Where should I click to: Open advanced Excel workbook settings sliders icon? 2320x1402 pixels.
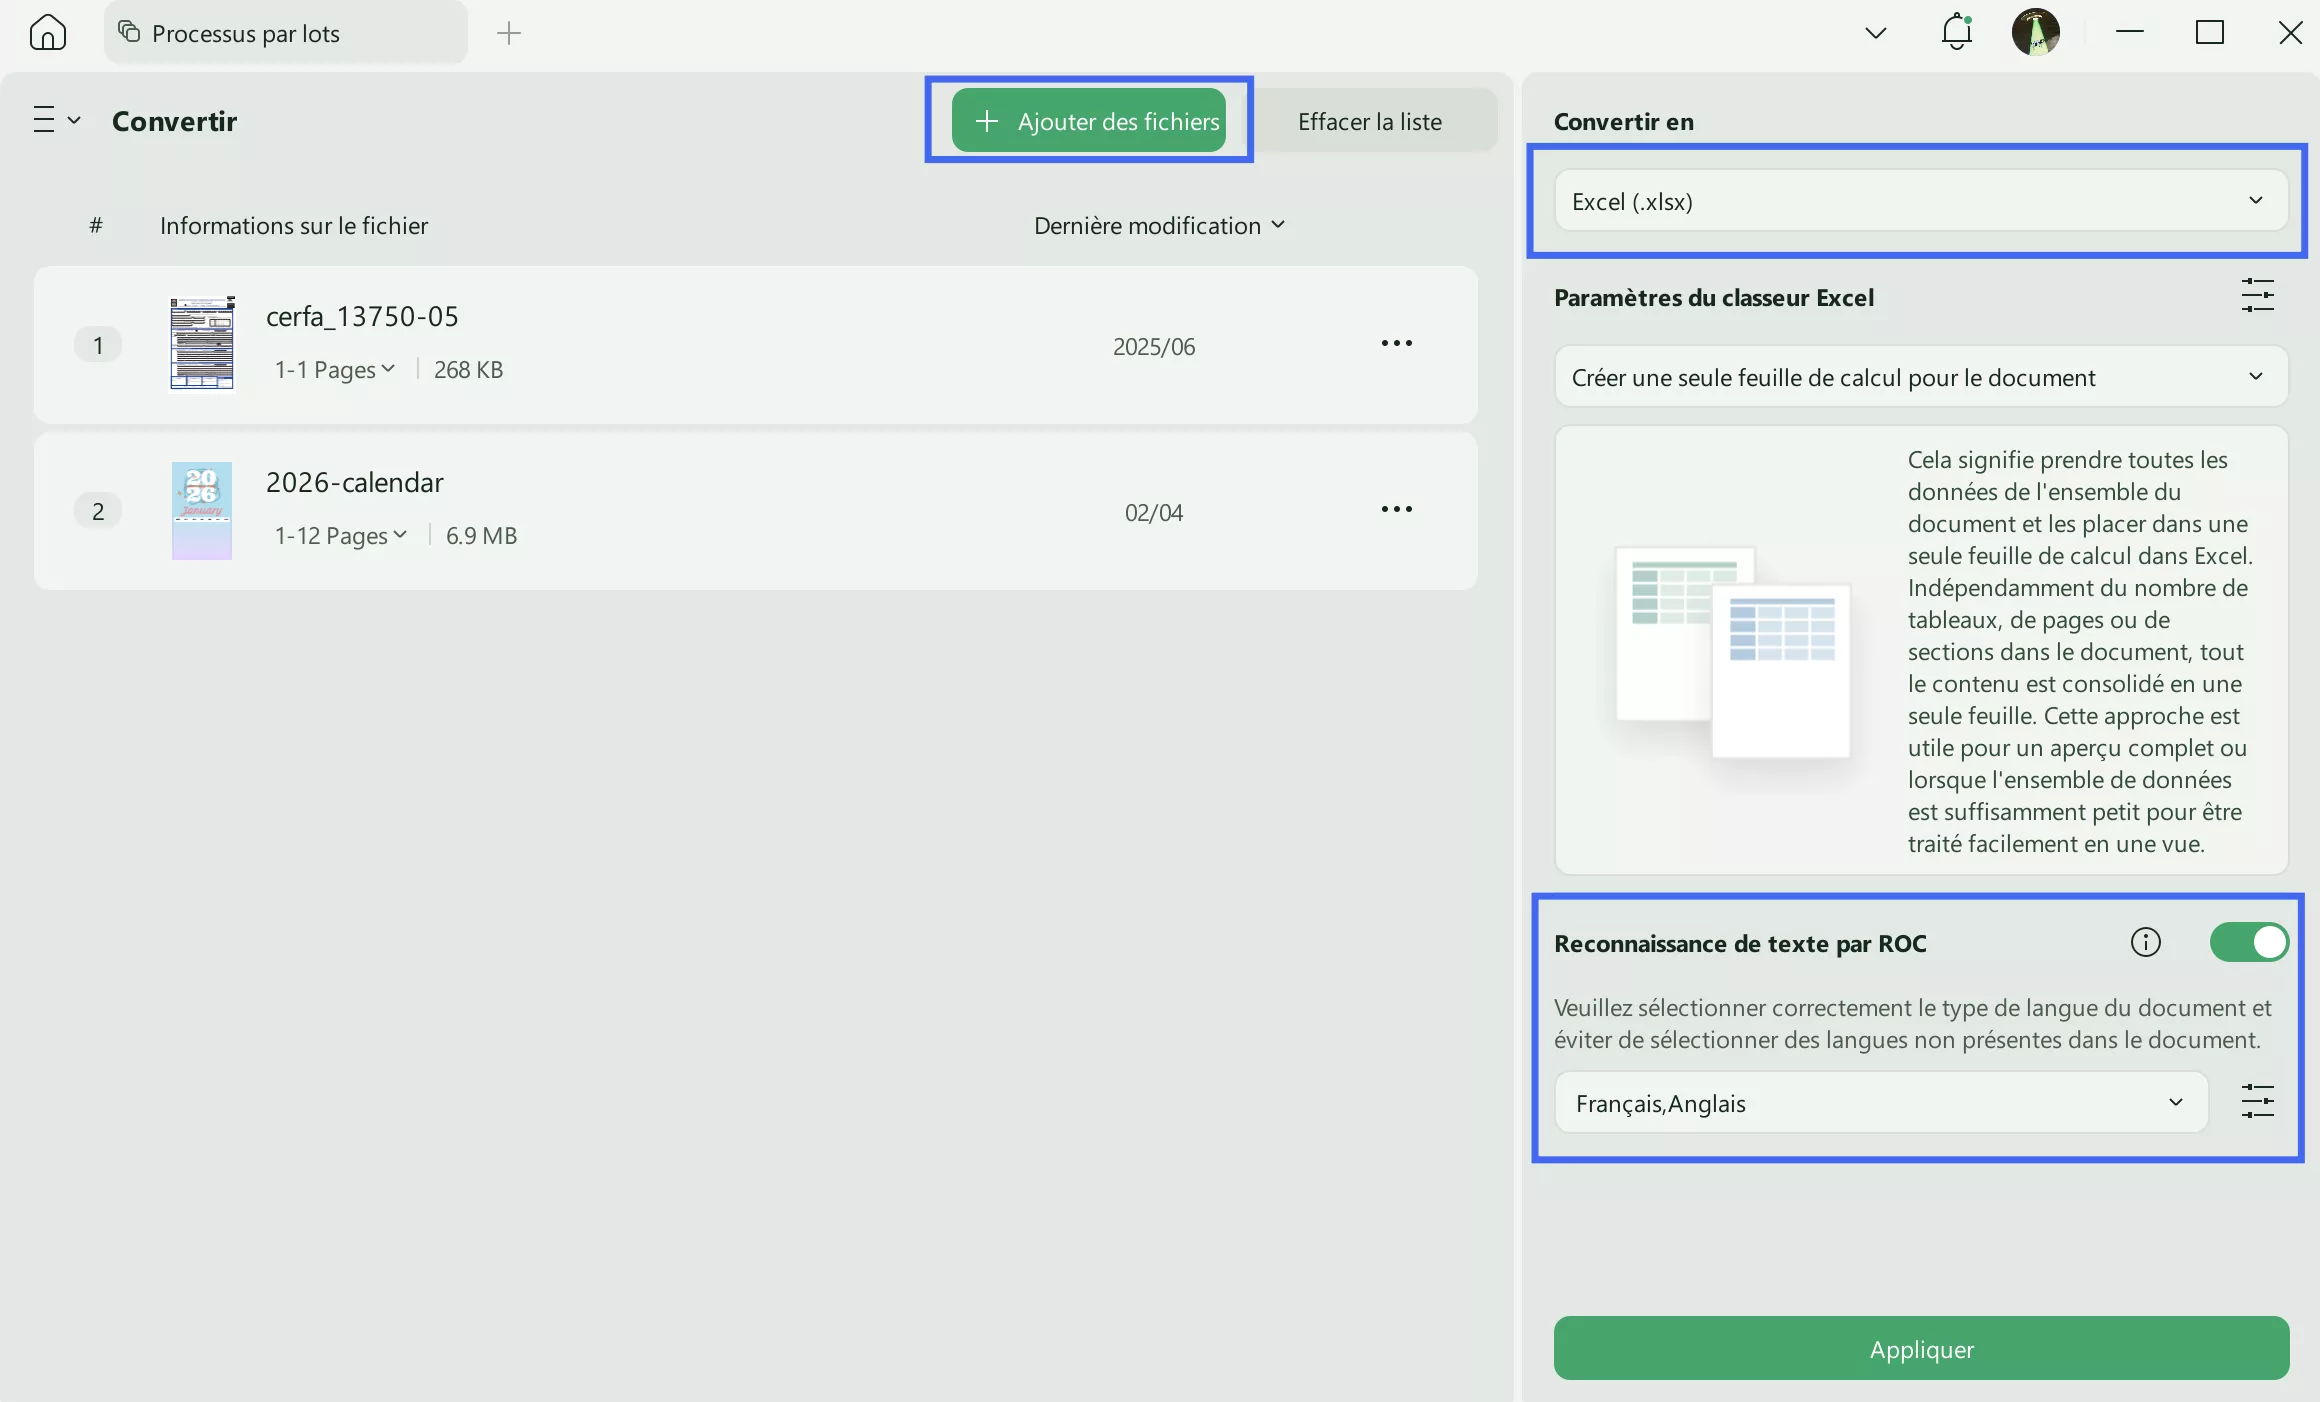(2258, 296)
